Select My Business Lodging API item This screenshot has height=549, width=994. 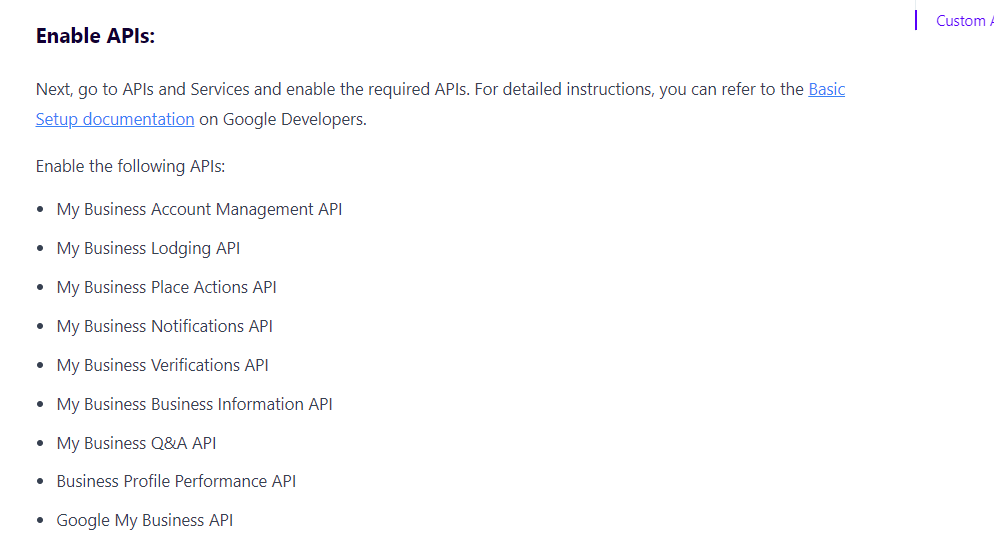click(148, 249)
